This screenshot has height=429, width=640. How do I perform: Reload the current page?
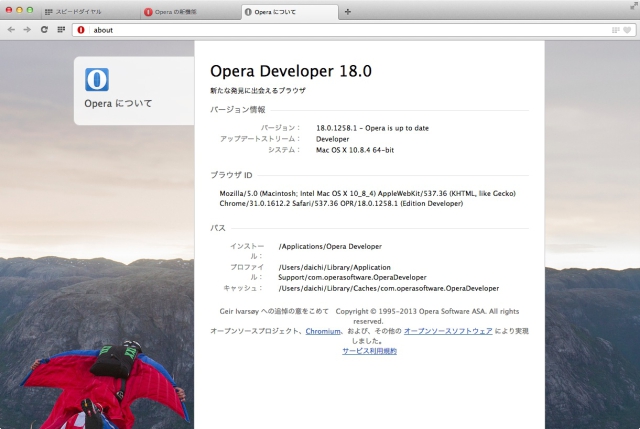pos(44,29)
